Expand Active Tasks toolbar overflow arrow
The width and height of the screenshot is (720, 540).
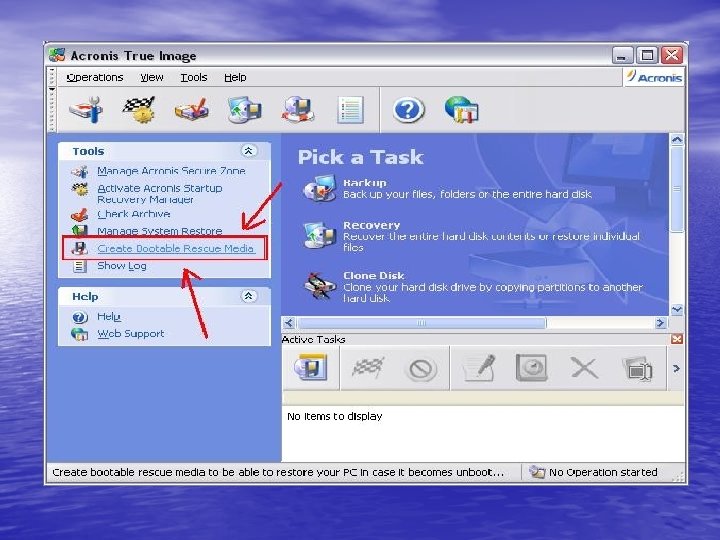click(676, 368)
